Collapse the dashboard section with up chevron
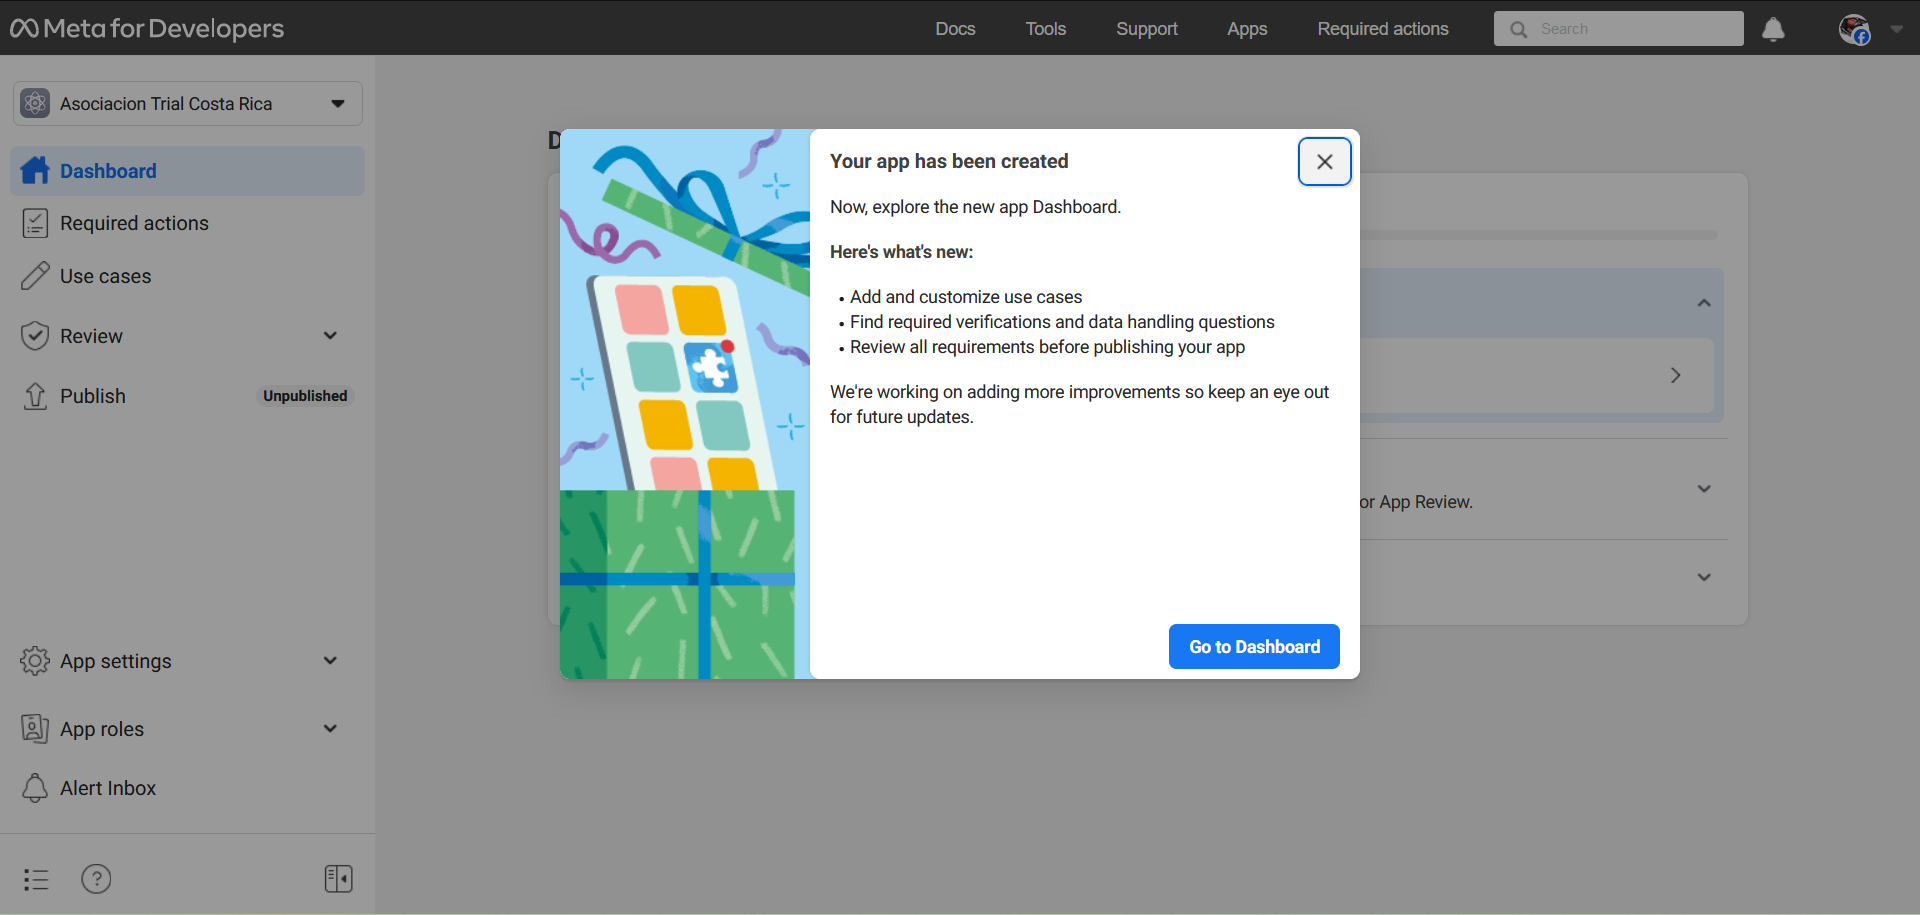Image resolution: width=1920 pixels, height=915 pixels. (1704, 303)
